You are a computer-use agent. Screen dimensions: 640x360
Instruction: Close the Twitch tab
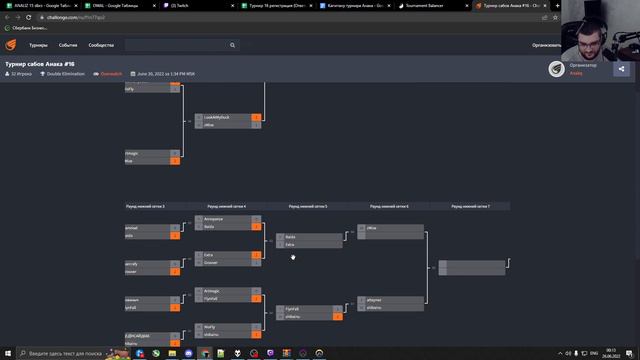coord(233,6)
